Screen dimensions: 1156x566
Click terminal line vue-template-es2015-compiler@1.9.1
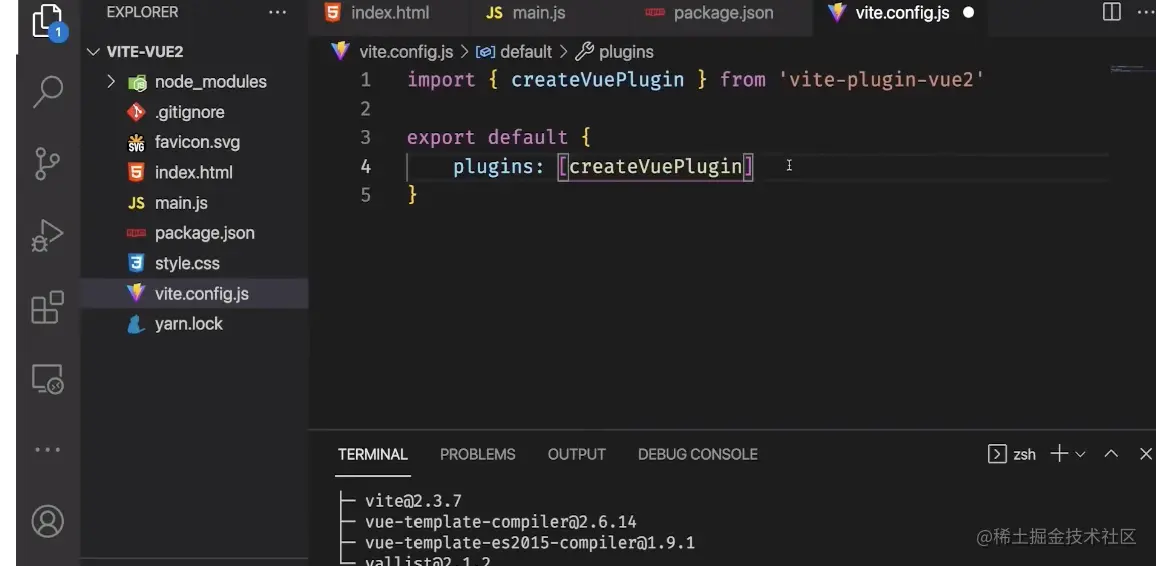coord(529,544)
